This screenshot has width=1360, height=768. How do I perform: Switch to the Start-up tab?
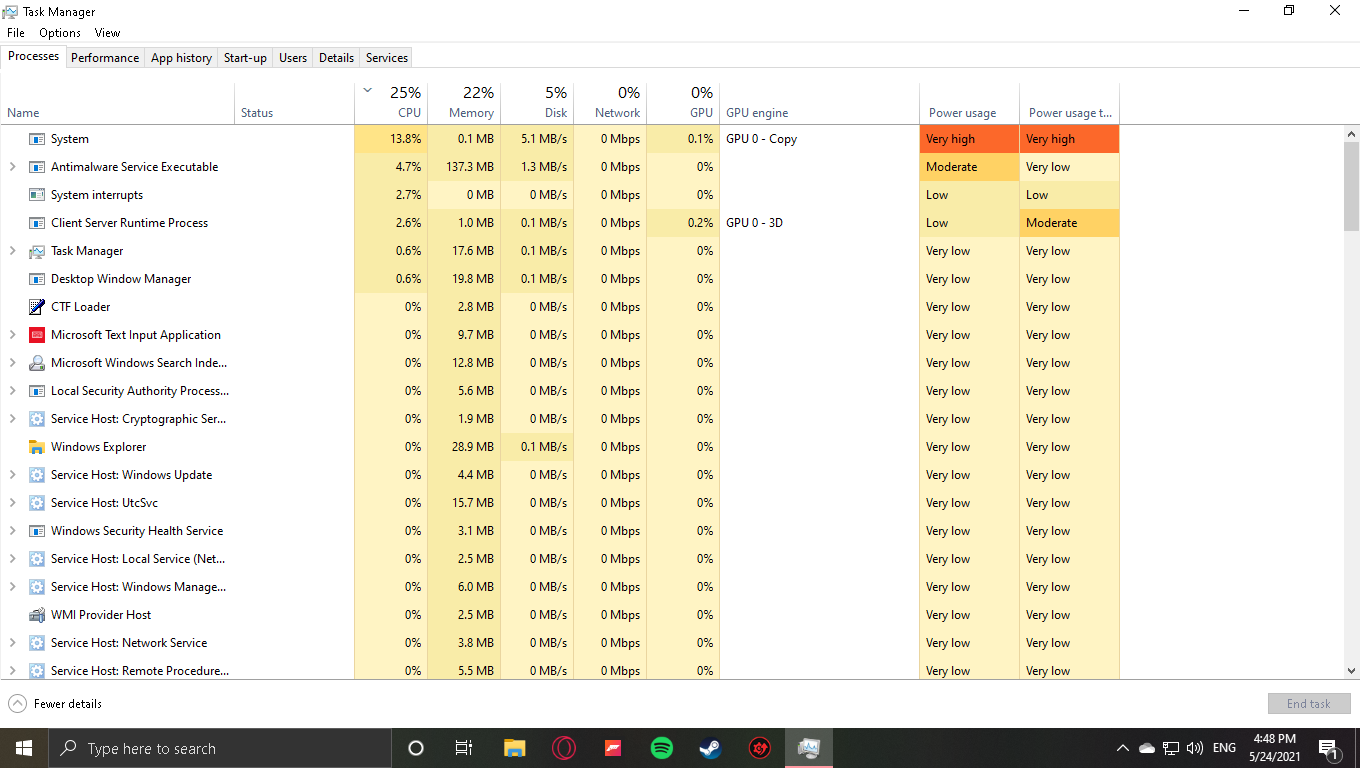[x=245, y=58]
